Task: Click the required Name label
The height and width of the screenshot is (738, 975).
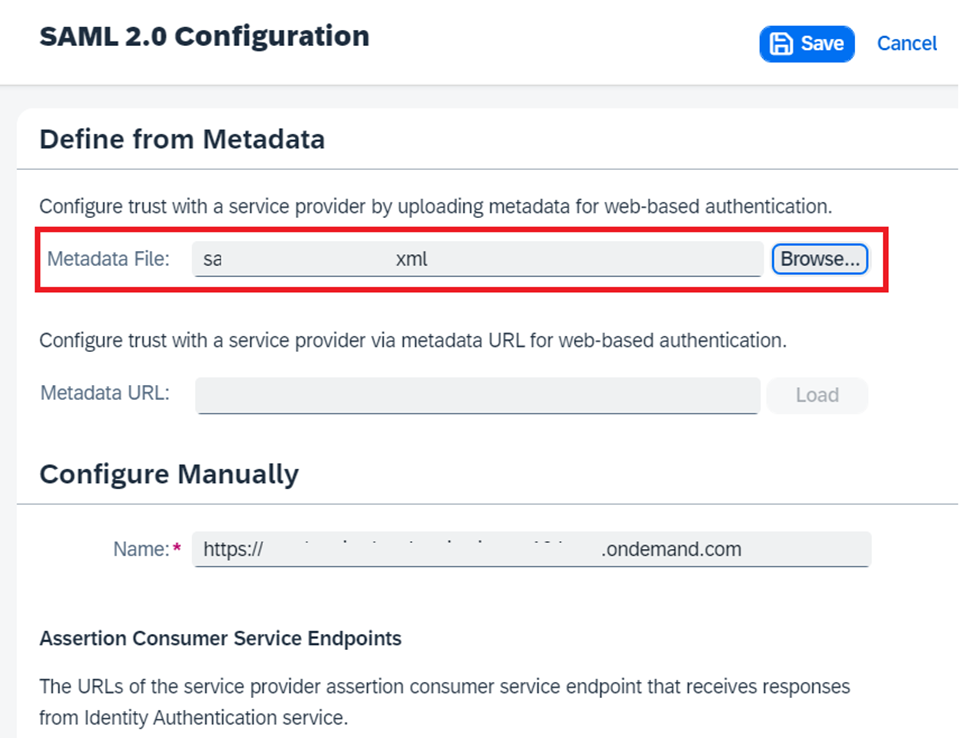Action: [x=141, y=549]
